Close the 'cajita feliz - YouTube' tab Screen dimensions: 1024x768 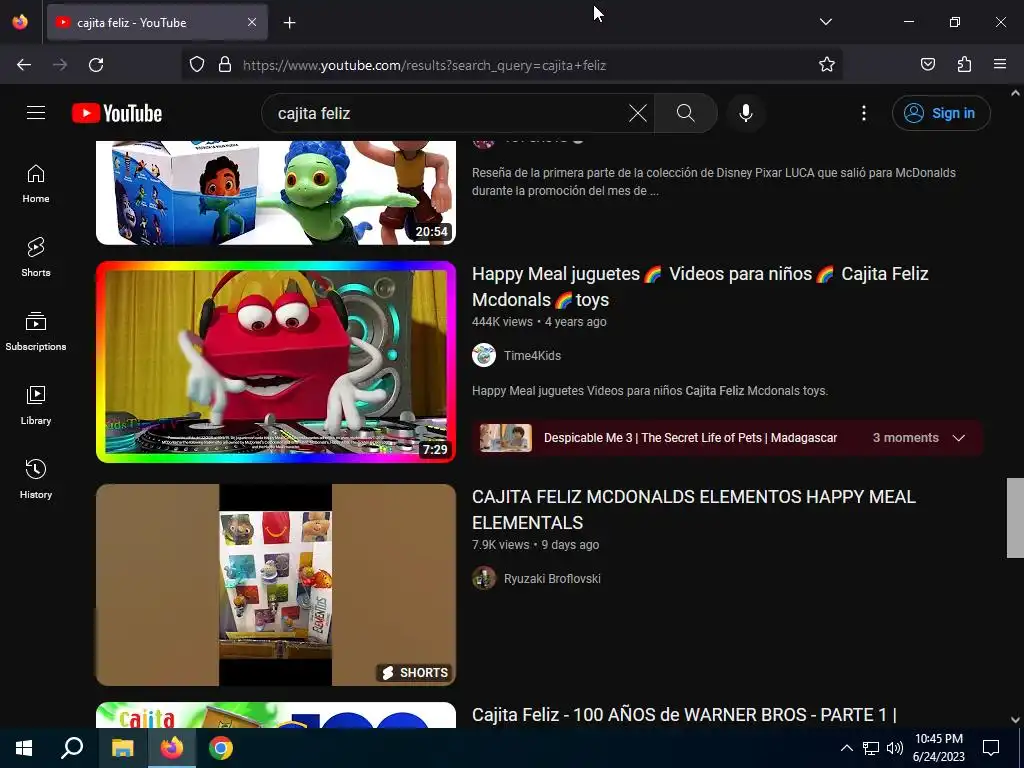pyautogui.click(x=252, y=22)
